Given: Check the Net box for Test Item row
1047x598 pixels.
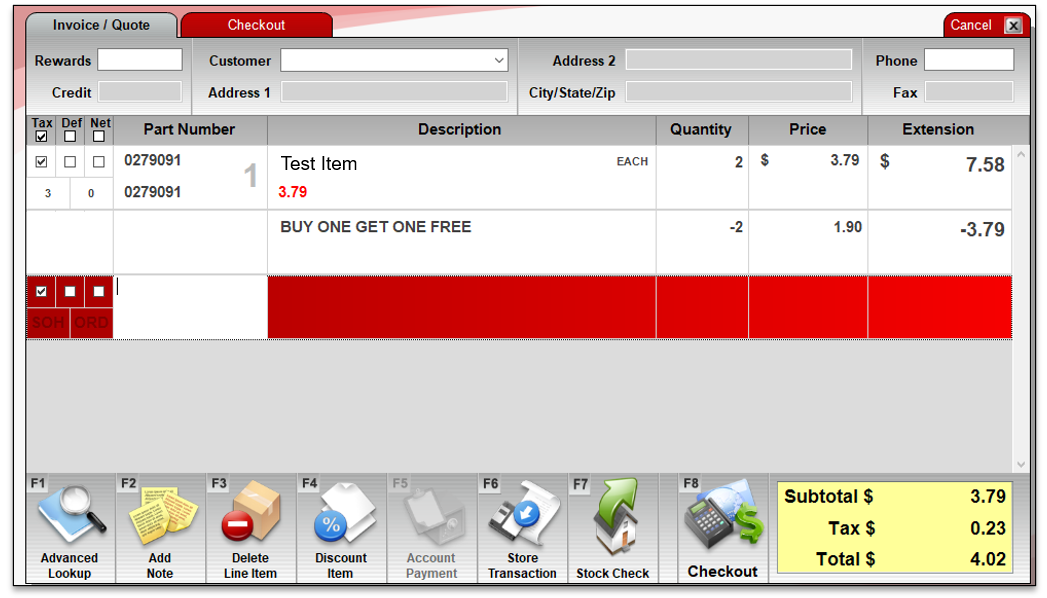Looking at the screenshot, I should tap(99, 162).
